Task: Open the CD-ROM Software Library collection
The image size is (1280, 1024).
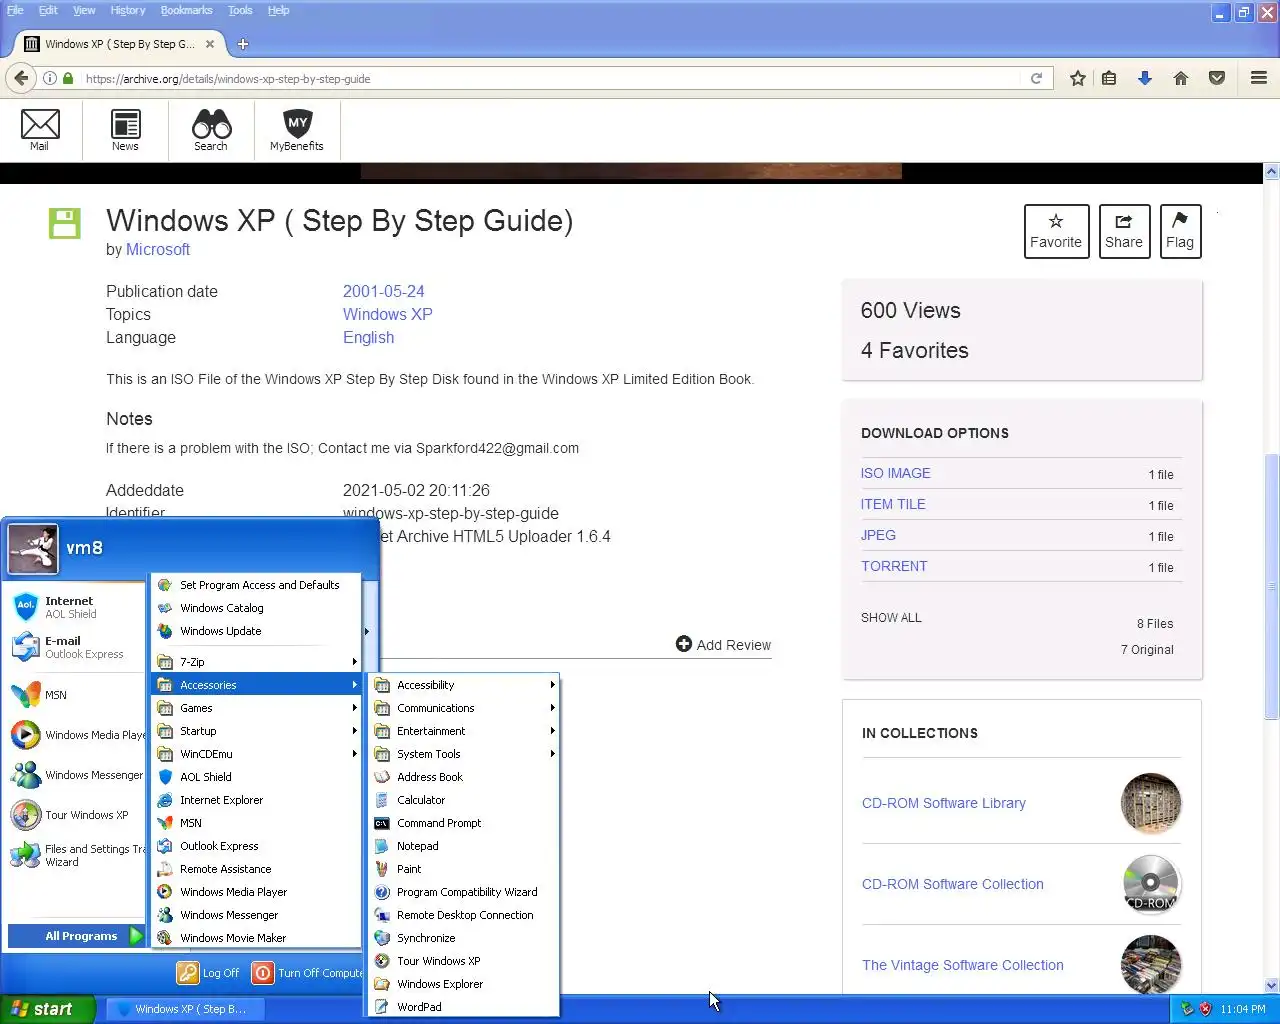Action: pos(944,803)
